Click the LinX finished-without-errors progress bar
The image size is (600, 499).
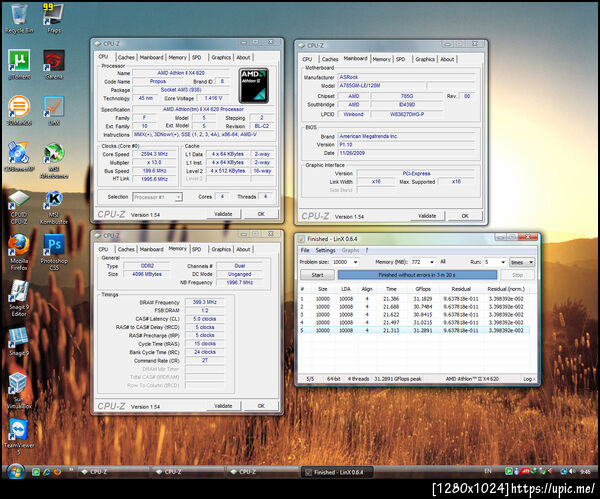pyautogui.click(x=417, y=275)
